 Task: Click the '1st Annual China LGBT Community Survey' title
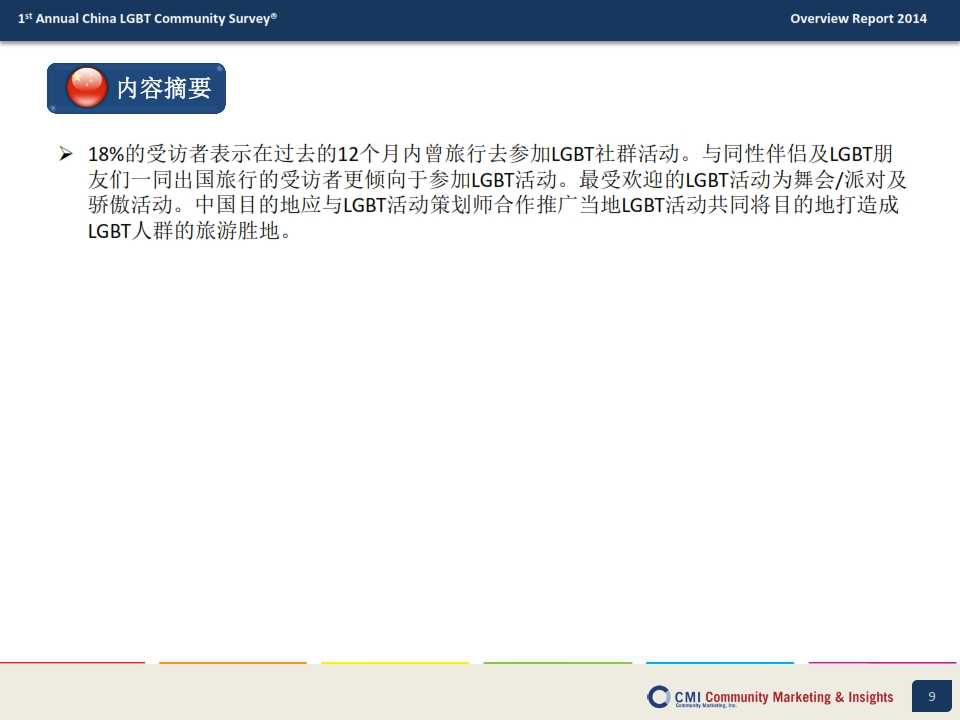click(147, 18)
